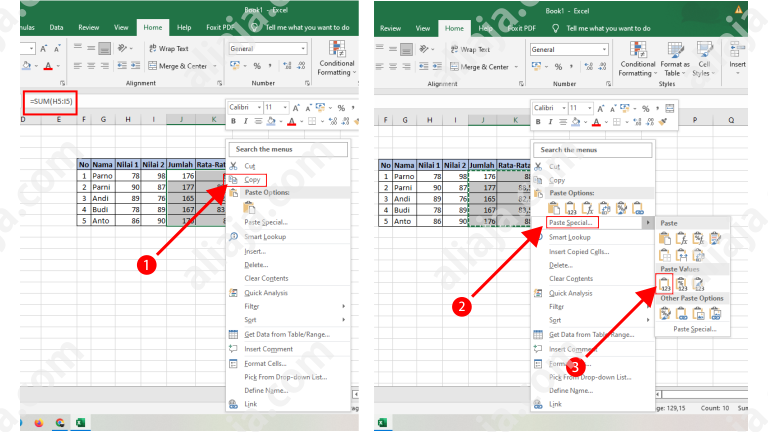Click Center align in left window ribbon

pyautogui.click(x=91, y=66)
